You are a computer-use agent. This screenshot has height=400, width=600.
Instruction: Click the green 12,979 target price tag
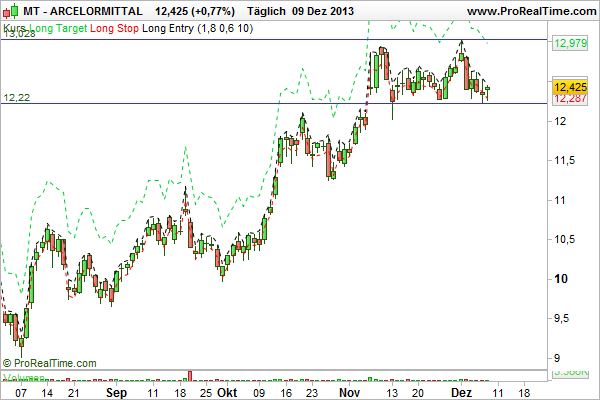570,43
